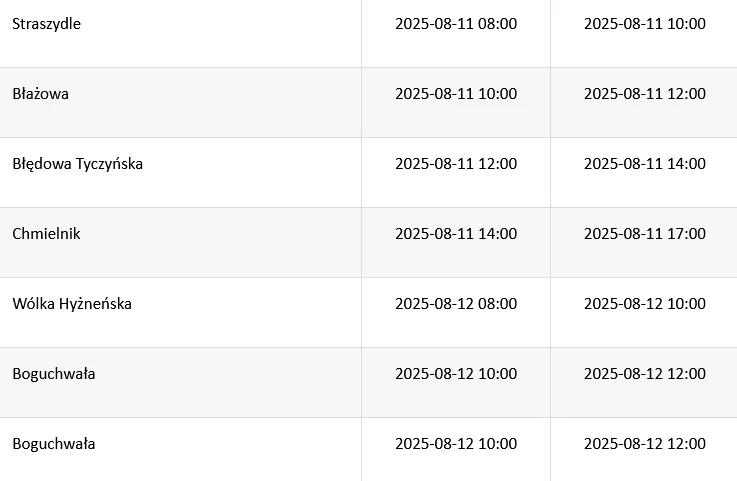
Task: Click the Chmielnik location entry
Action: pos(46,234)
